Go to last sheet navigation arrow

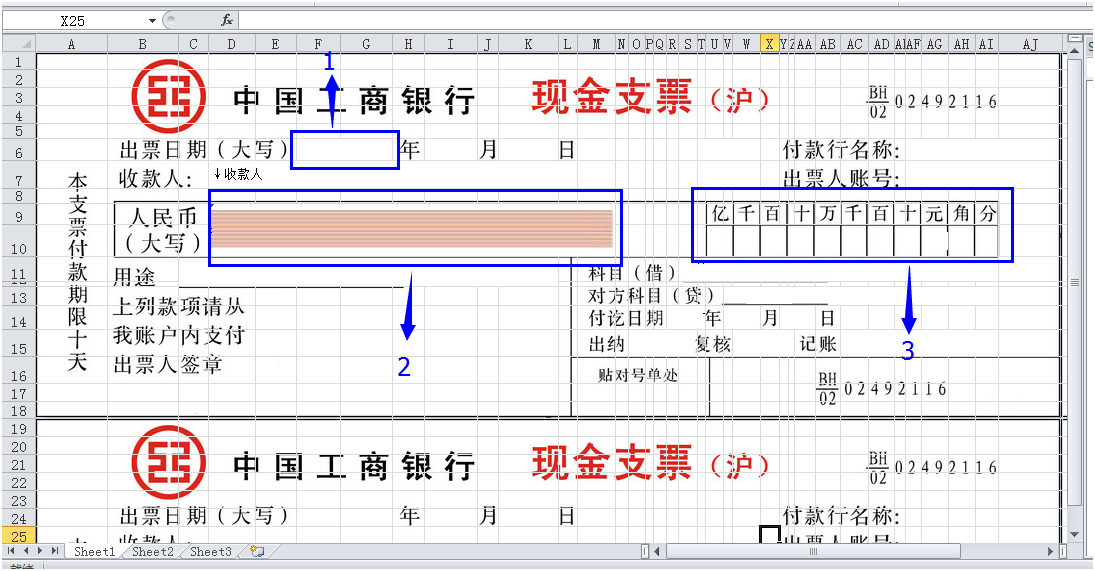pos(54,551)
